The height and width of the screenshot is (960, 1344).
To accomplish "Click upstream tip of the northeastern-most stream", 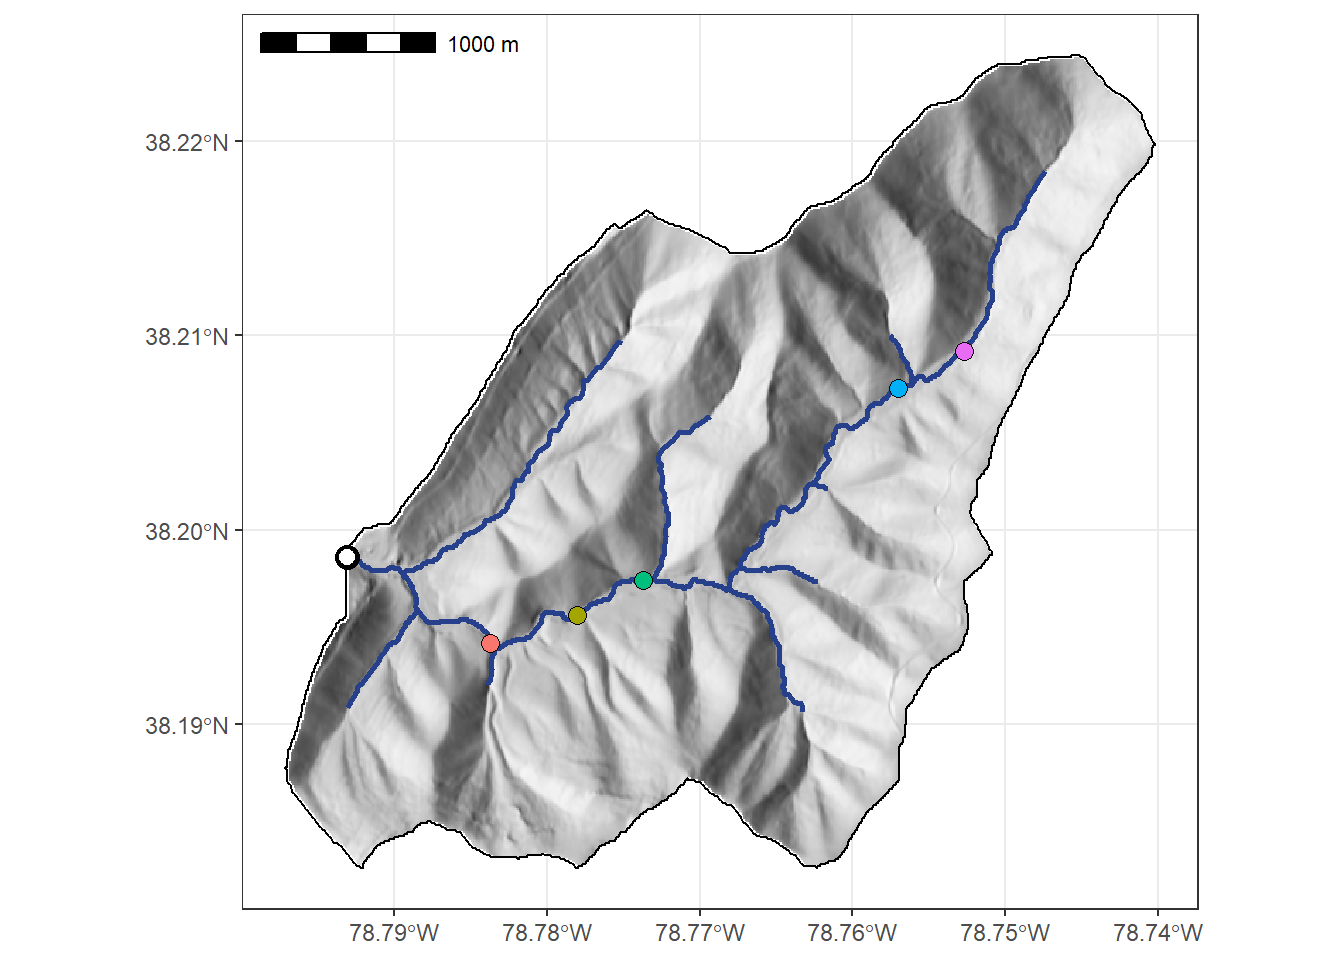I will point(1045,172).
